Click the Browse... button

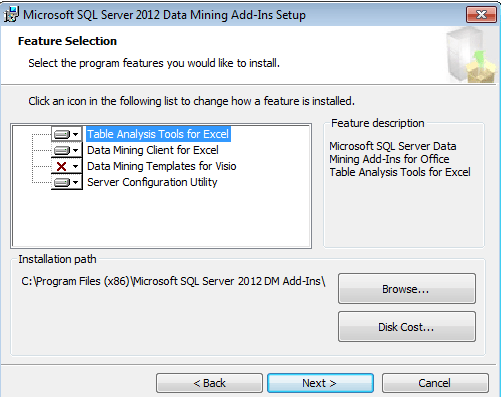point(407,289)
